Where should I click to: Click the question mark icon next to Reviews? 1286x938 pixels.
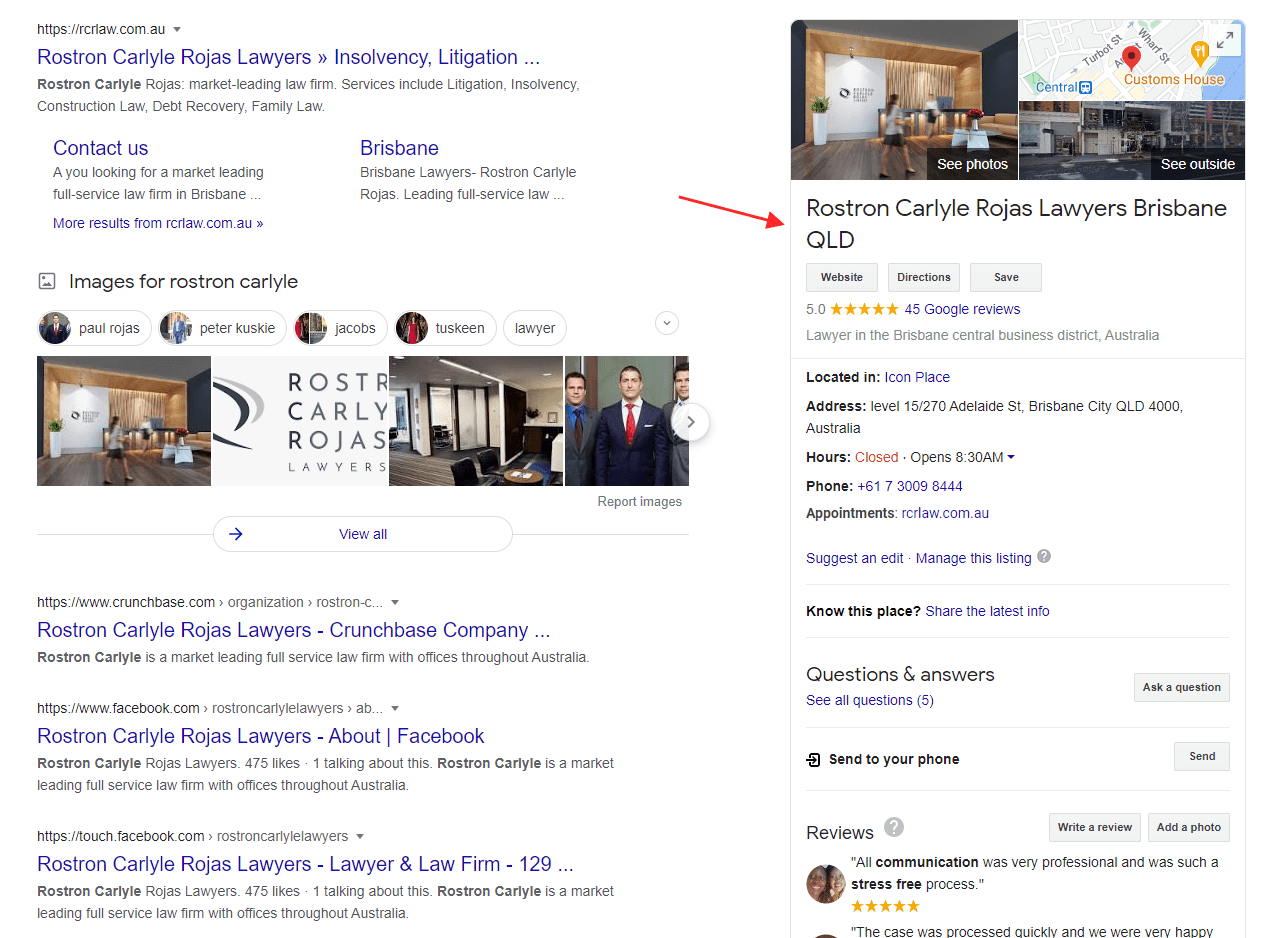pos(894,827)
